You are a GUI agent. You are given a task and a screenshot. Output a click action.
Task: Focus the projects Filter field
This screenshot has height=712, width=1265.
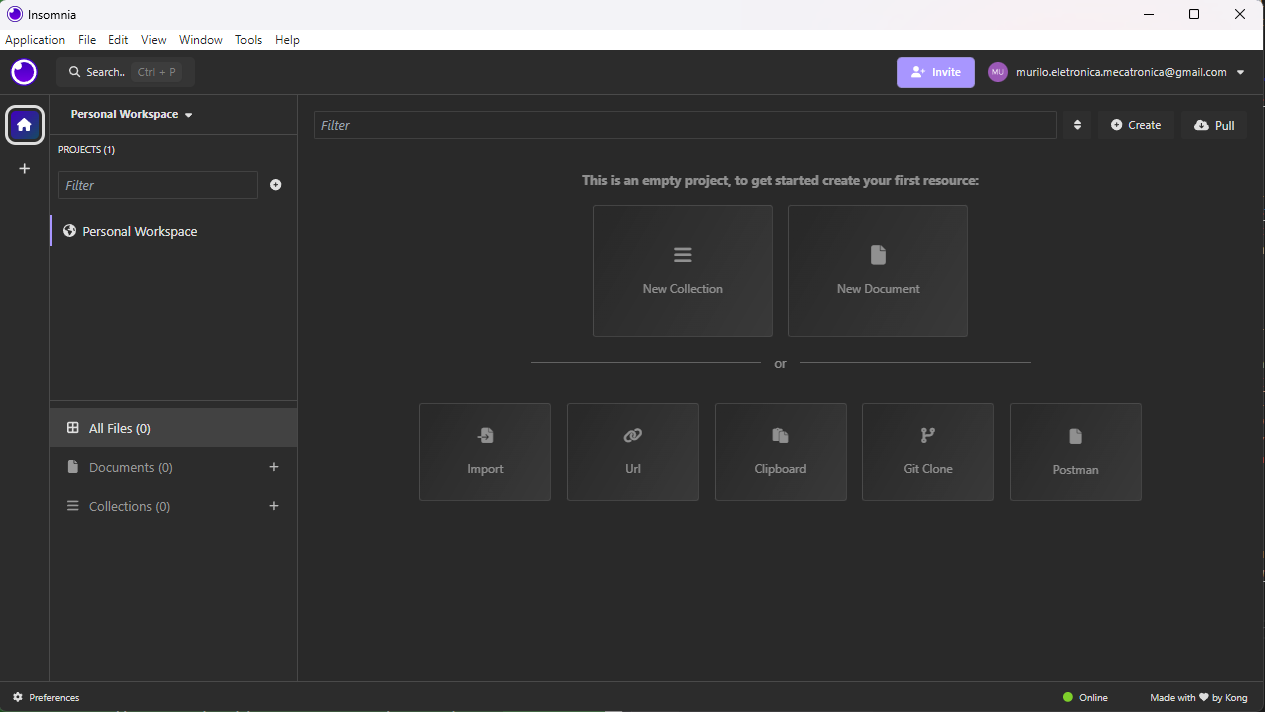(x=158, y=185)
